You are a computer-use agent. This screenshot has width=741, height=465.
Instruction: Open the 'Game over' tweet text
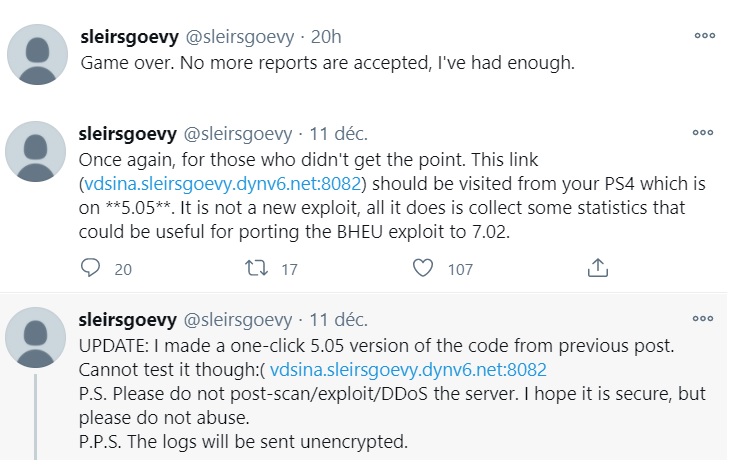point(327,63)
